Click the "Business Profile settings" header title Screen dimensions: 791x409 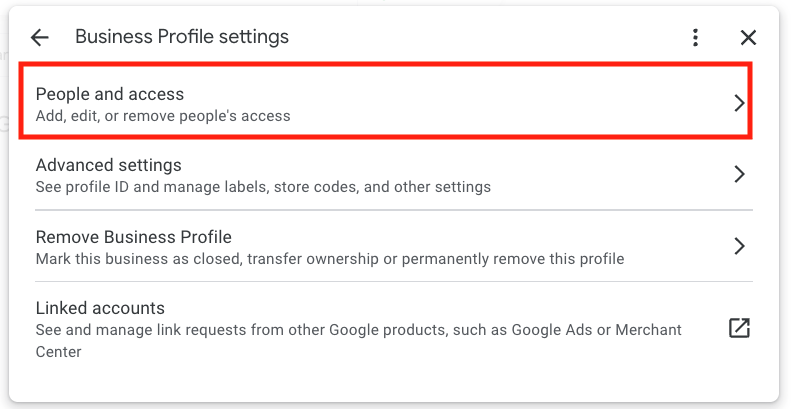pos(182,37)
